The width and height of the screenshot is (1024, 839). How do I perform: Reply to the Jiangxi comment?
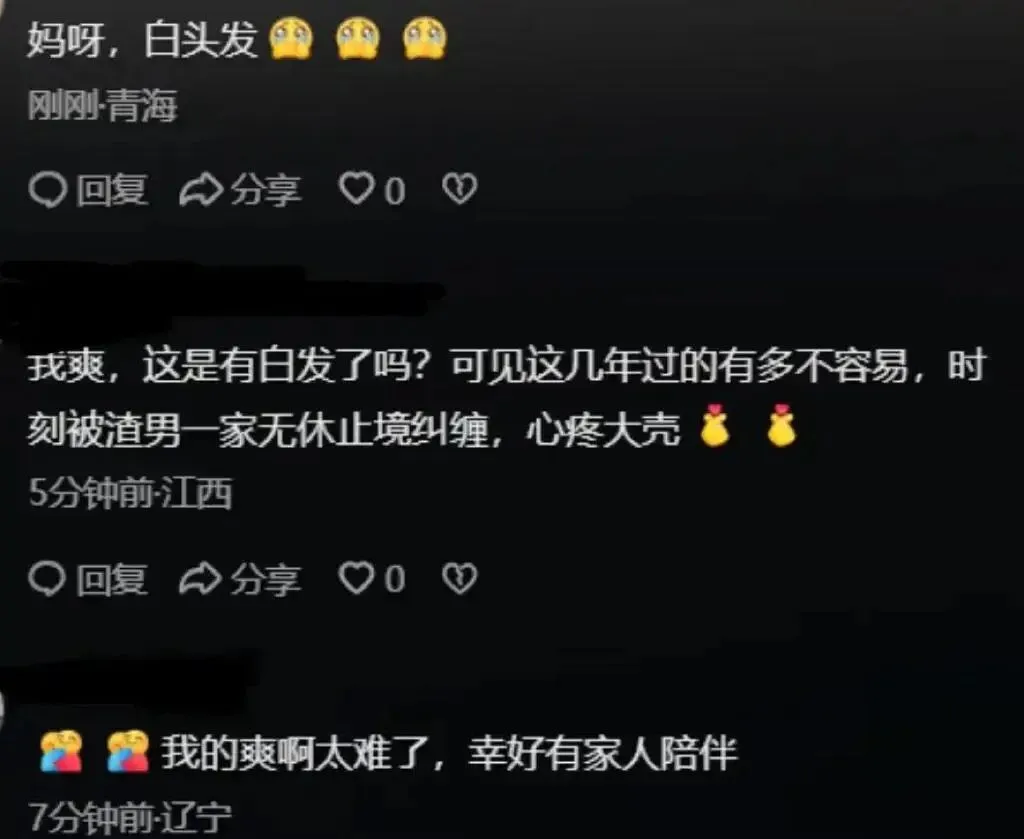point(89,579)
